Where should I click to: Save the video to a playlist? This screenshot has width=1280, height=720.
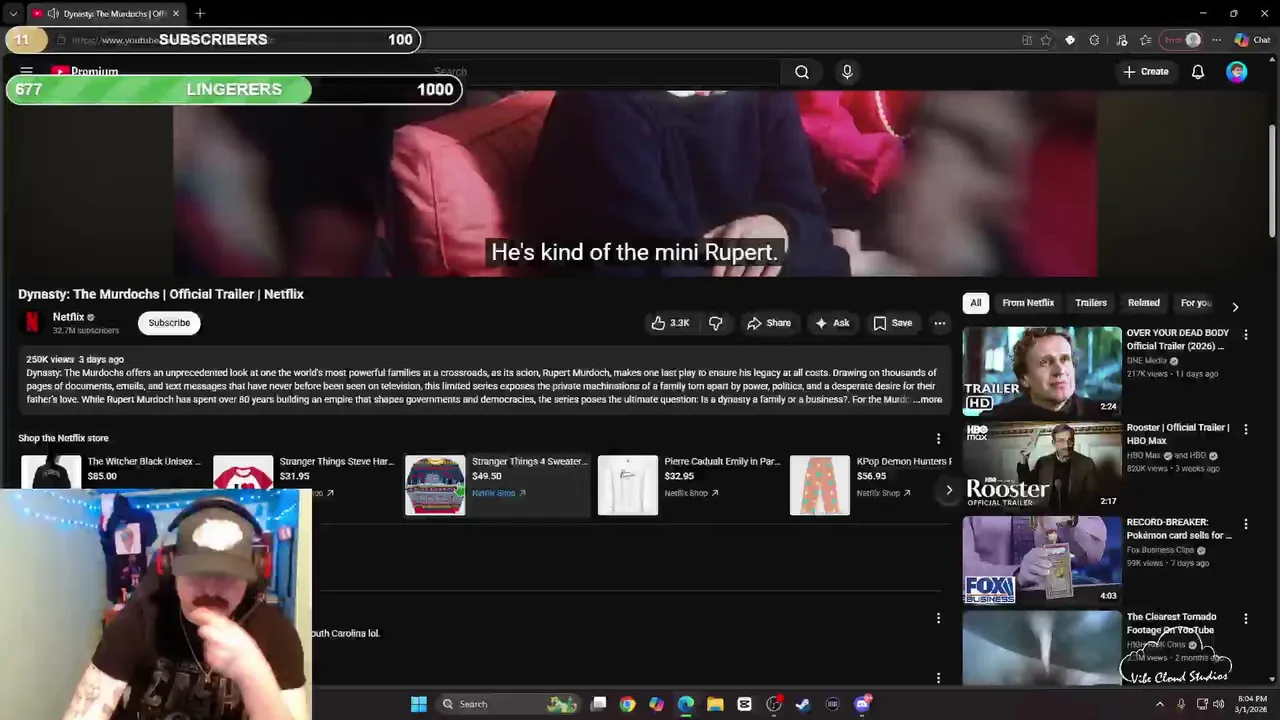(892, 323)
